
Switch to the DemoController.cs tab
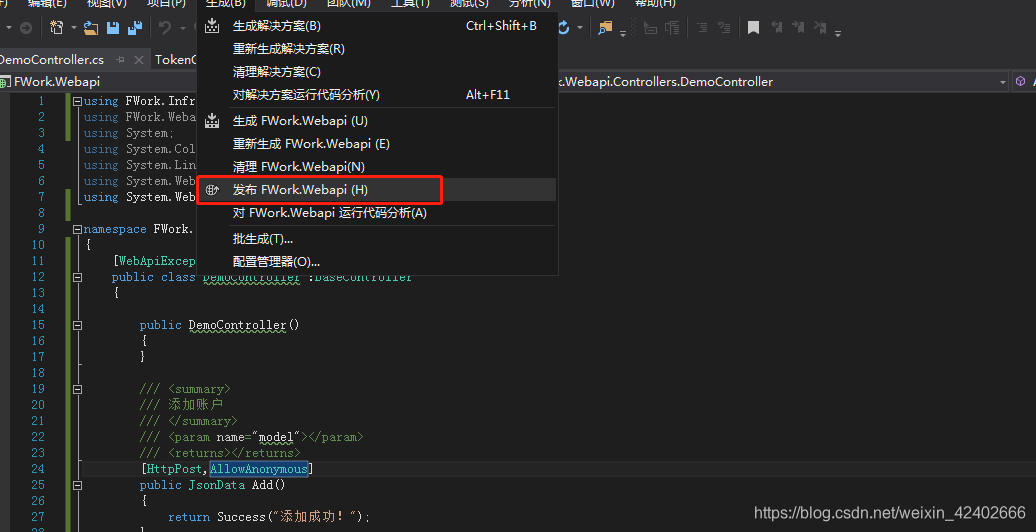pyautogui.click(x=51, y=59)
